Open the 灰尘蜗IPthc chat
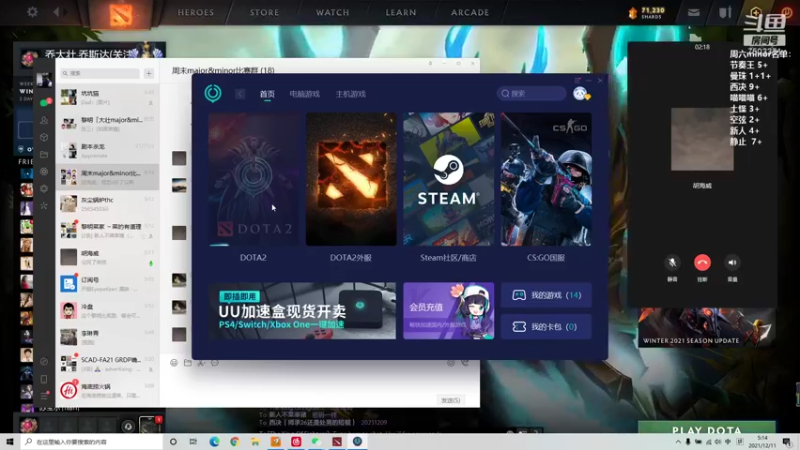Viewport: 800px width, 450px height. tap(107, 204)
